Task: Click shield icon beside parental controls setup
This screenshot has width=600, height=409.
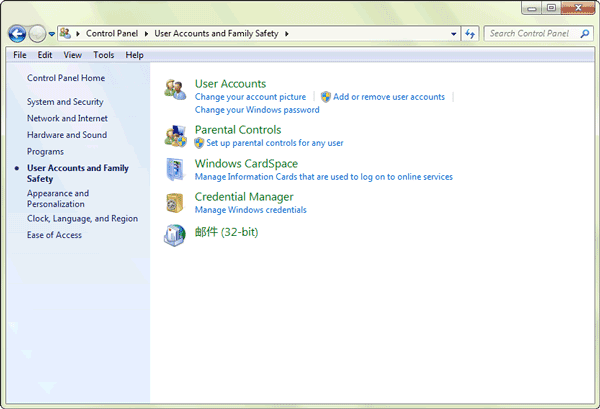Action: 199,143
